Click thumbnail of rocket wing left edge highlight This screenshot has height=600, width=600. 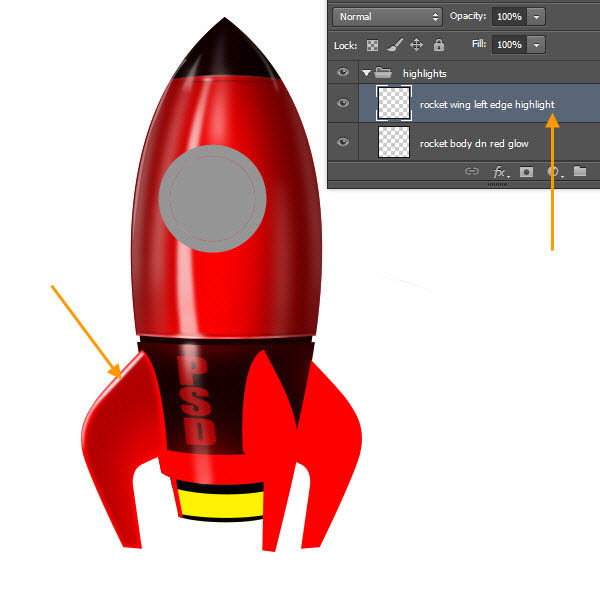(393, 104)
